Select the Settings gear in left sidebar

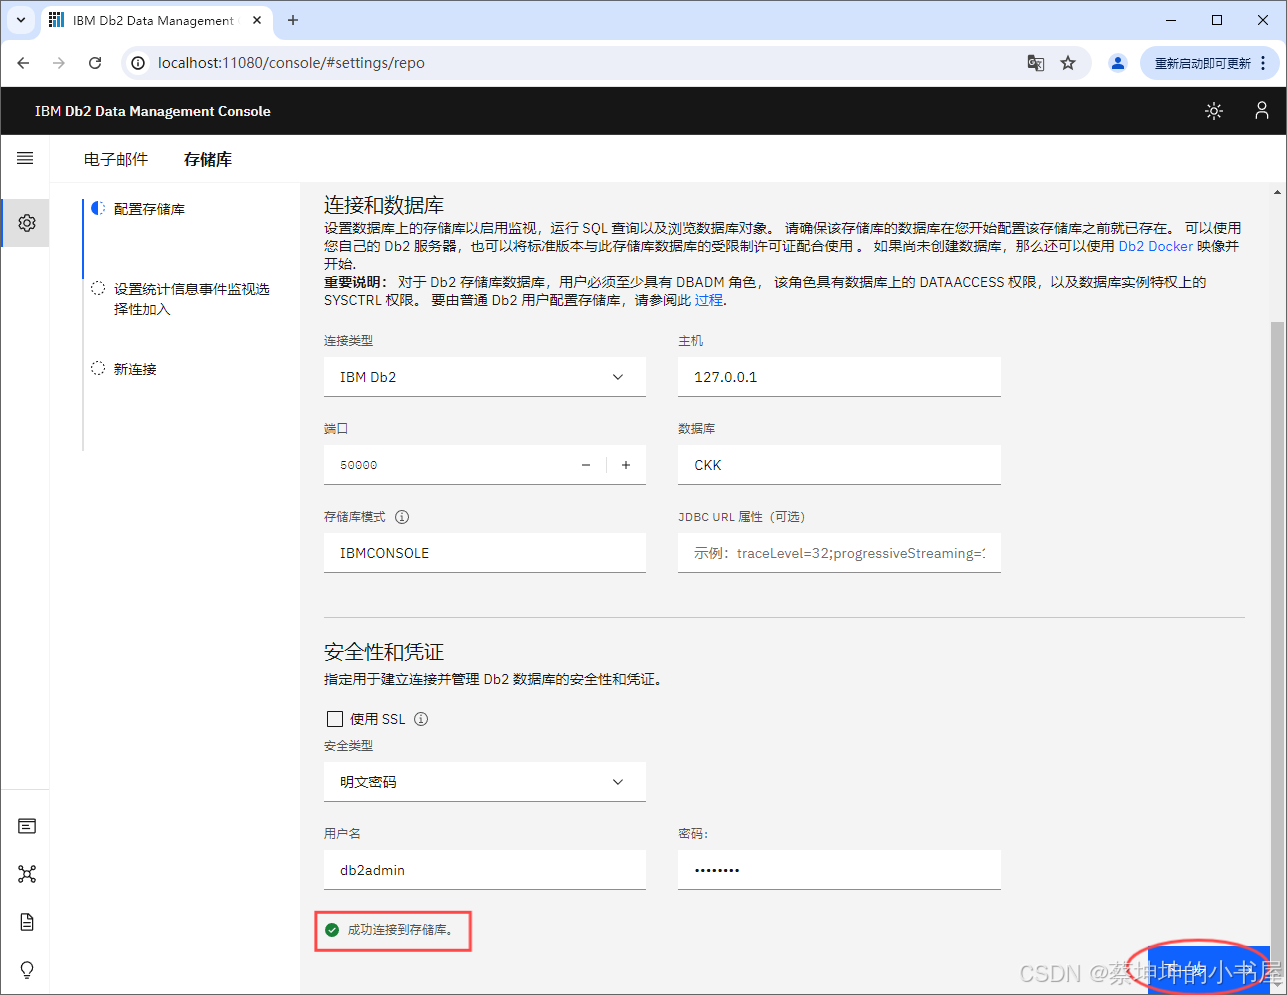(x=25, y=223)
